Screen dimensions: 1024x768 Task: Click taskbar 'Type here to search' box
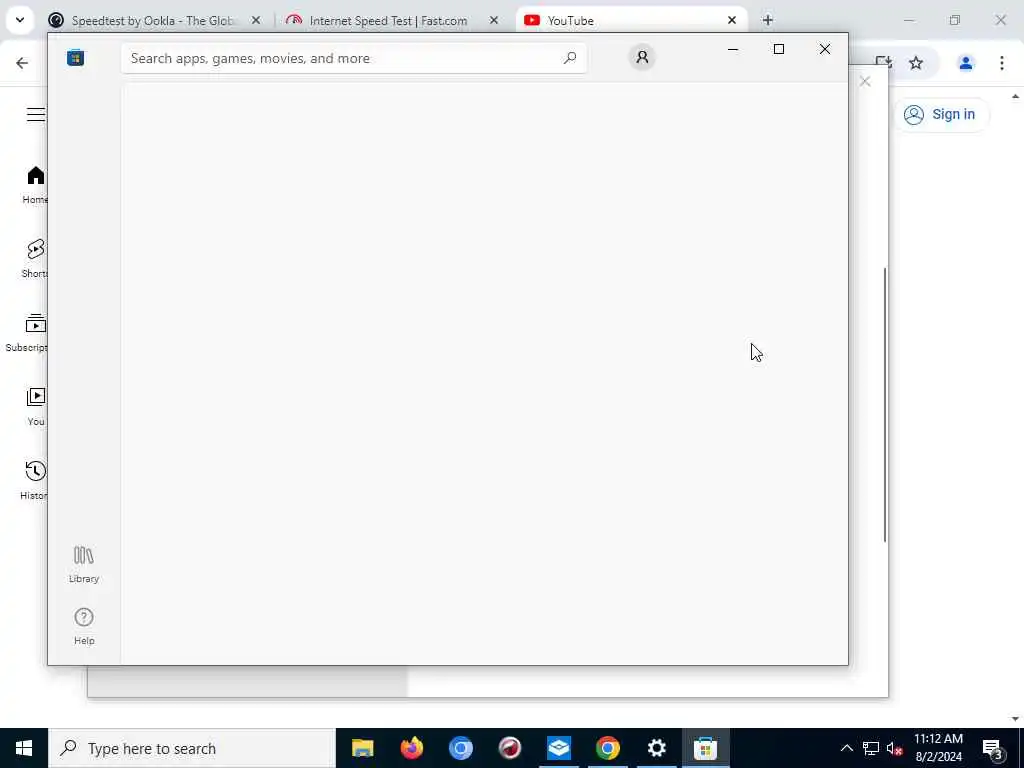[192, 748]
